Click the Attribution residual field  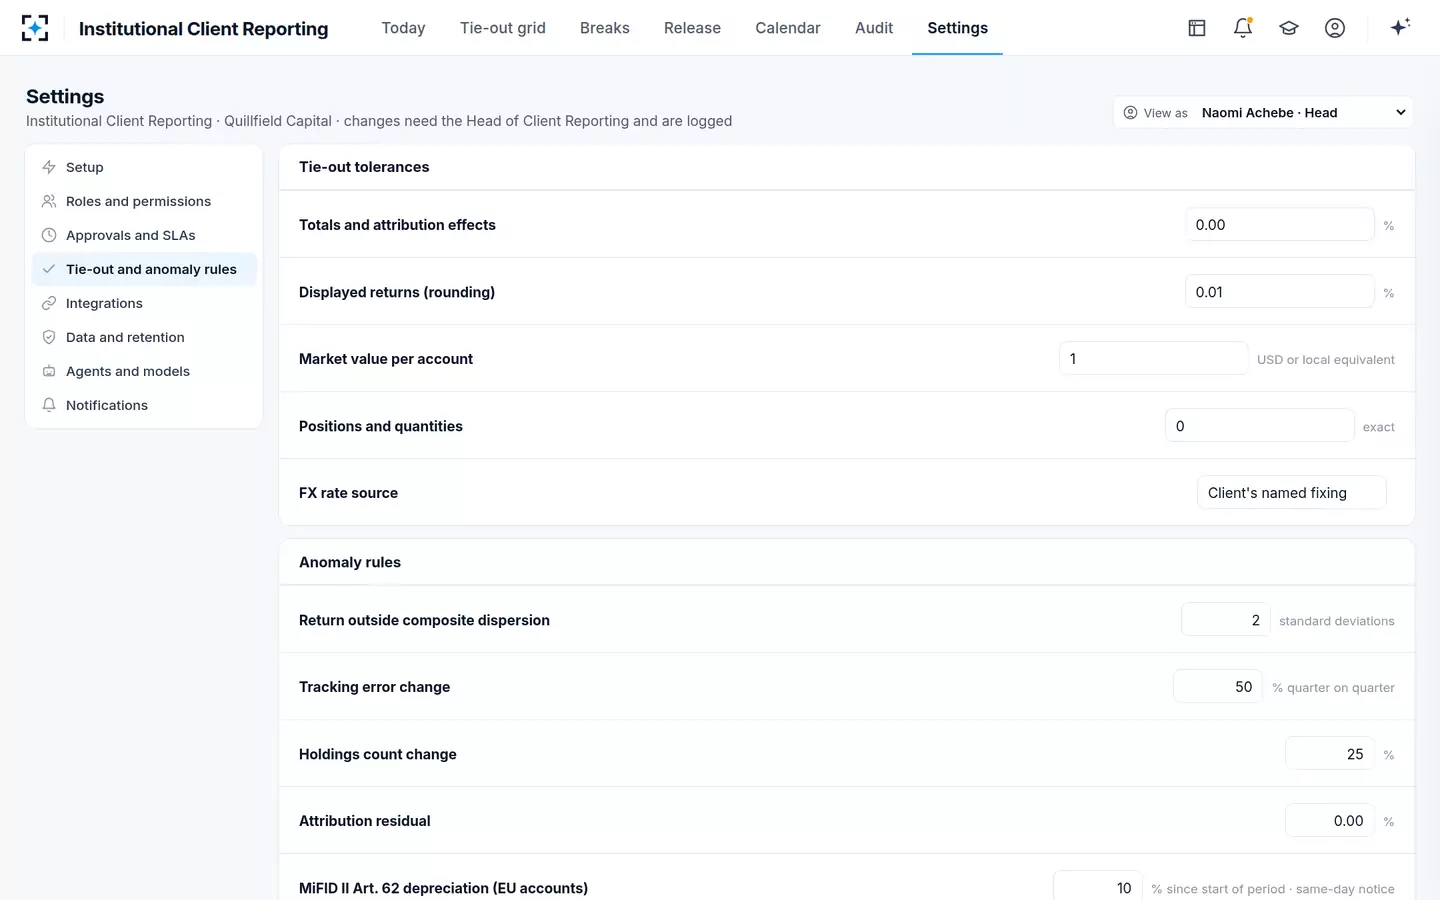point(1330,820)
